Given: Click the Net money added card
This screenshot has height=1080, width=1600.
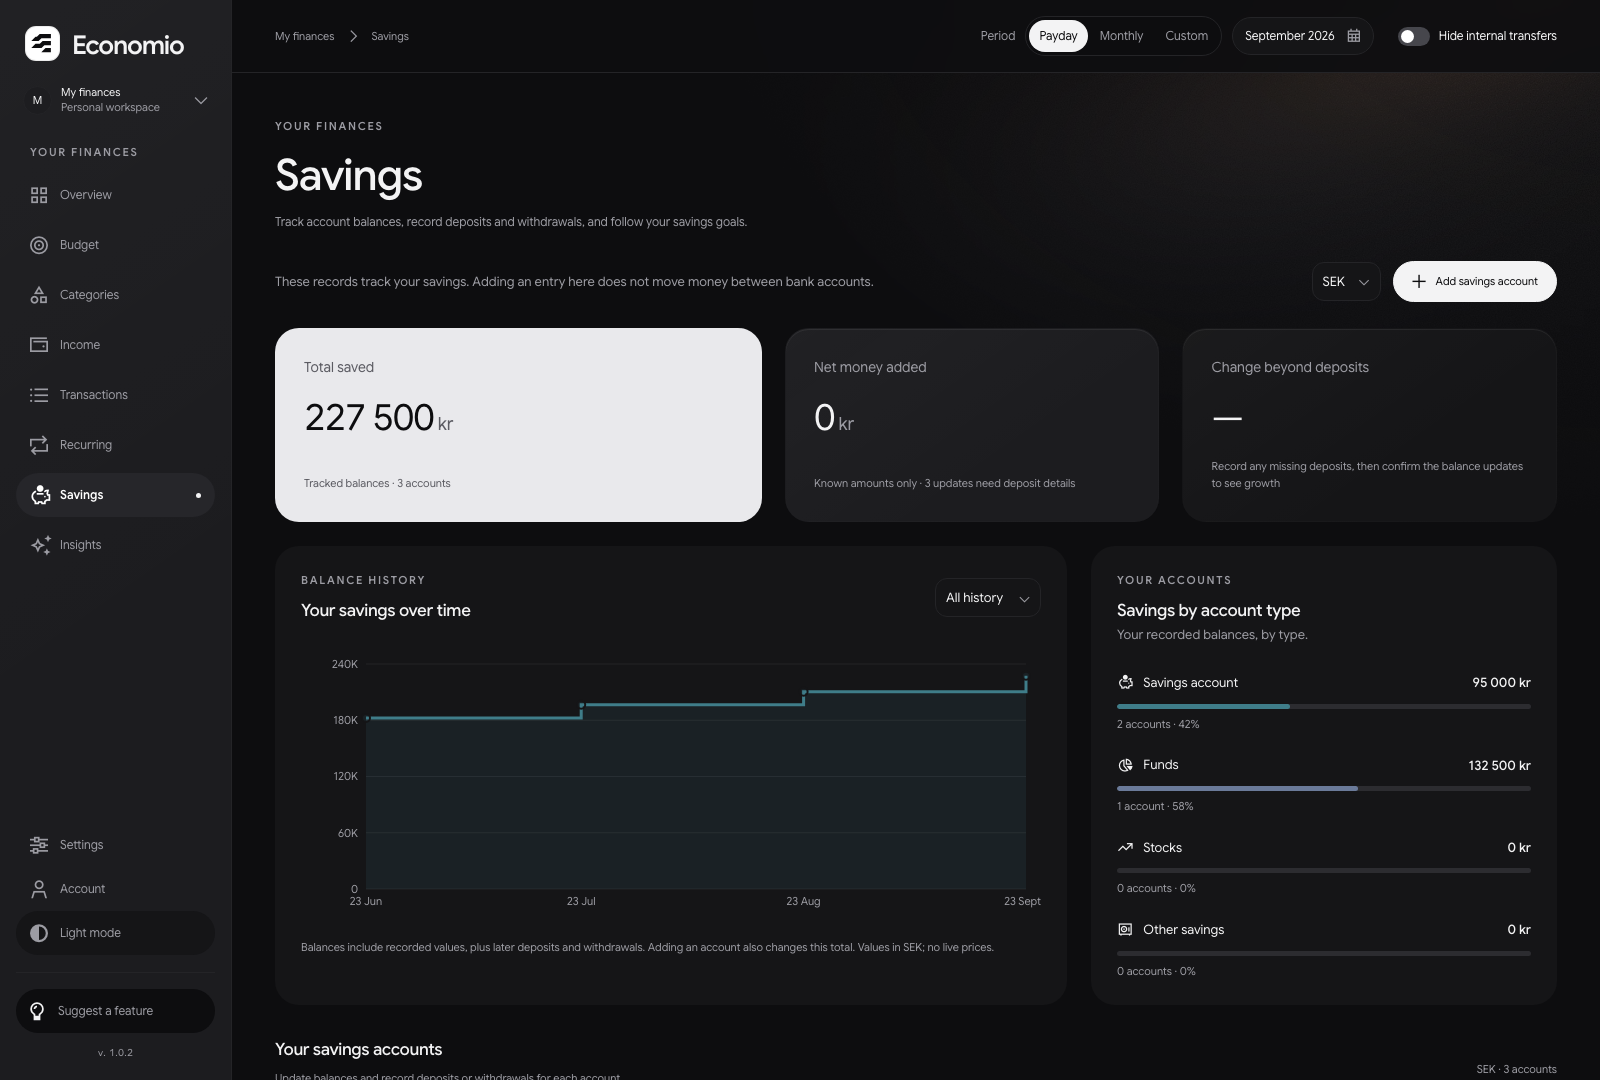Looking at the screenshot, I should click(x=972, y=425).
